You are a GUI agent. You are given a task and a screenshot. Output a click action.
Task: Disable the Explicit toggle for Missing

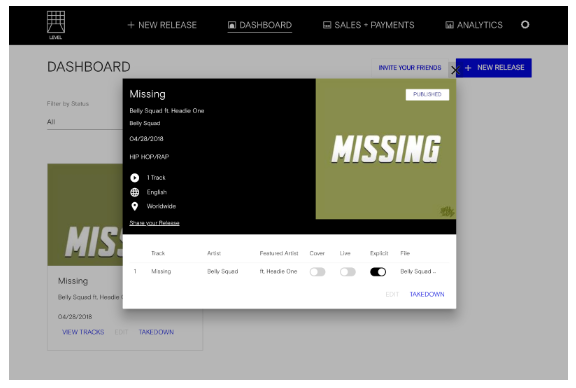pos(378,272)
